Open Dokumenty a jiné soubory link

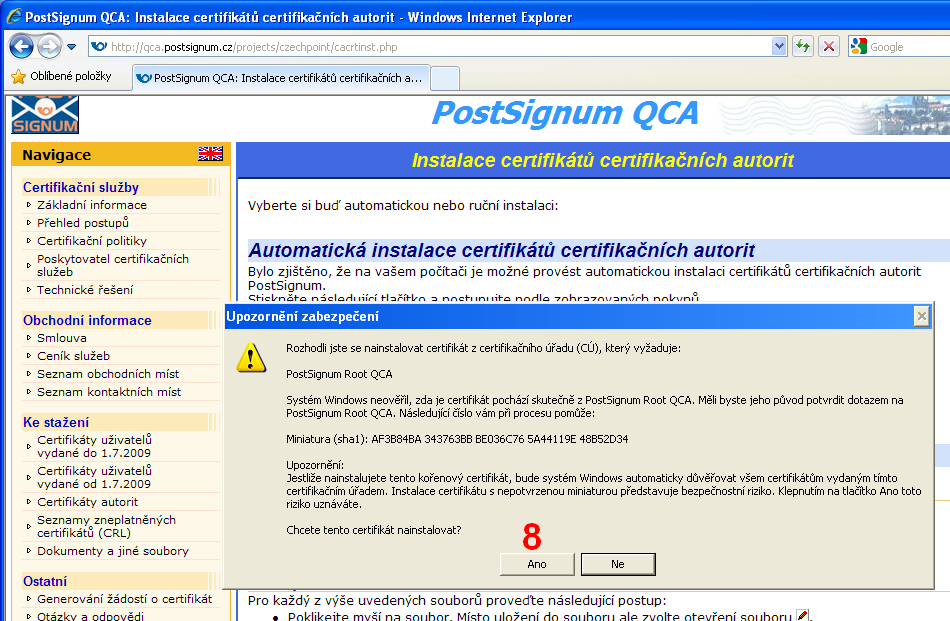click(113, 551)
